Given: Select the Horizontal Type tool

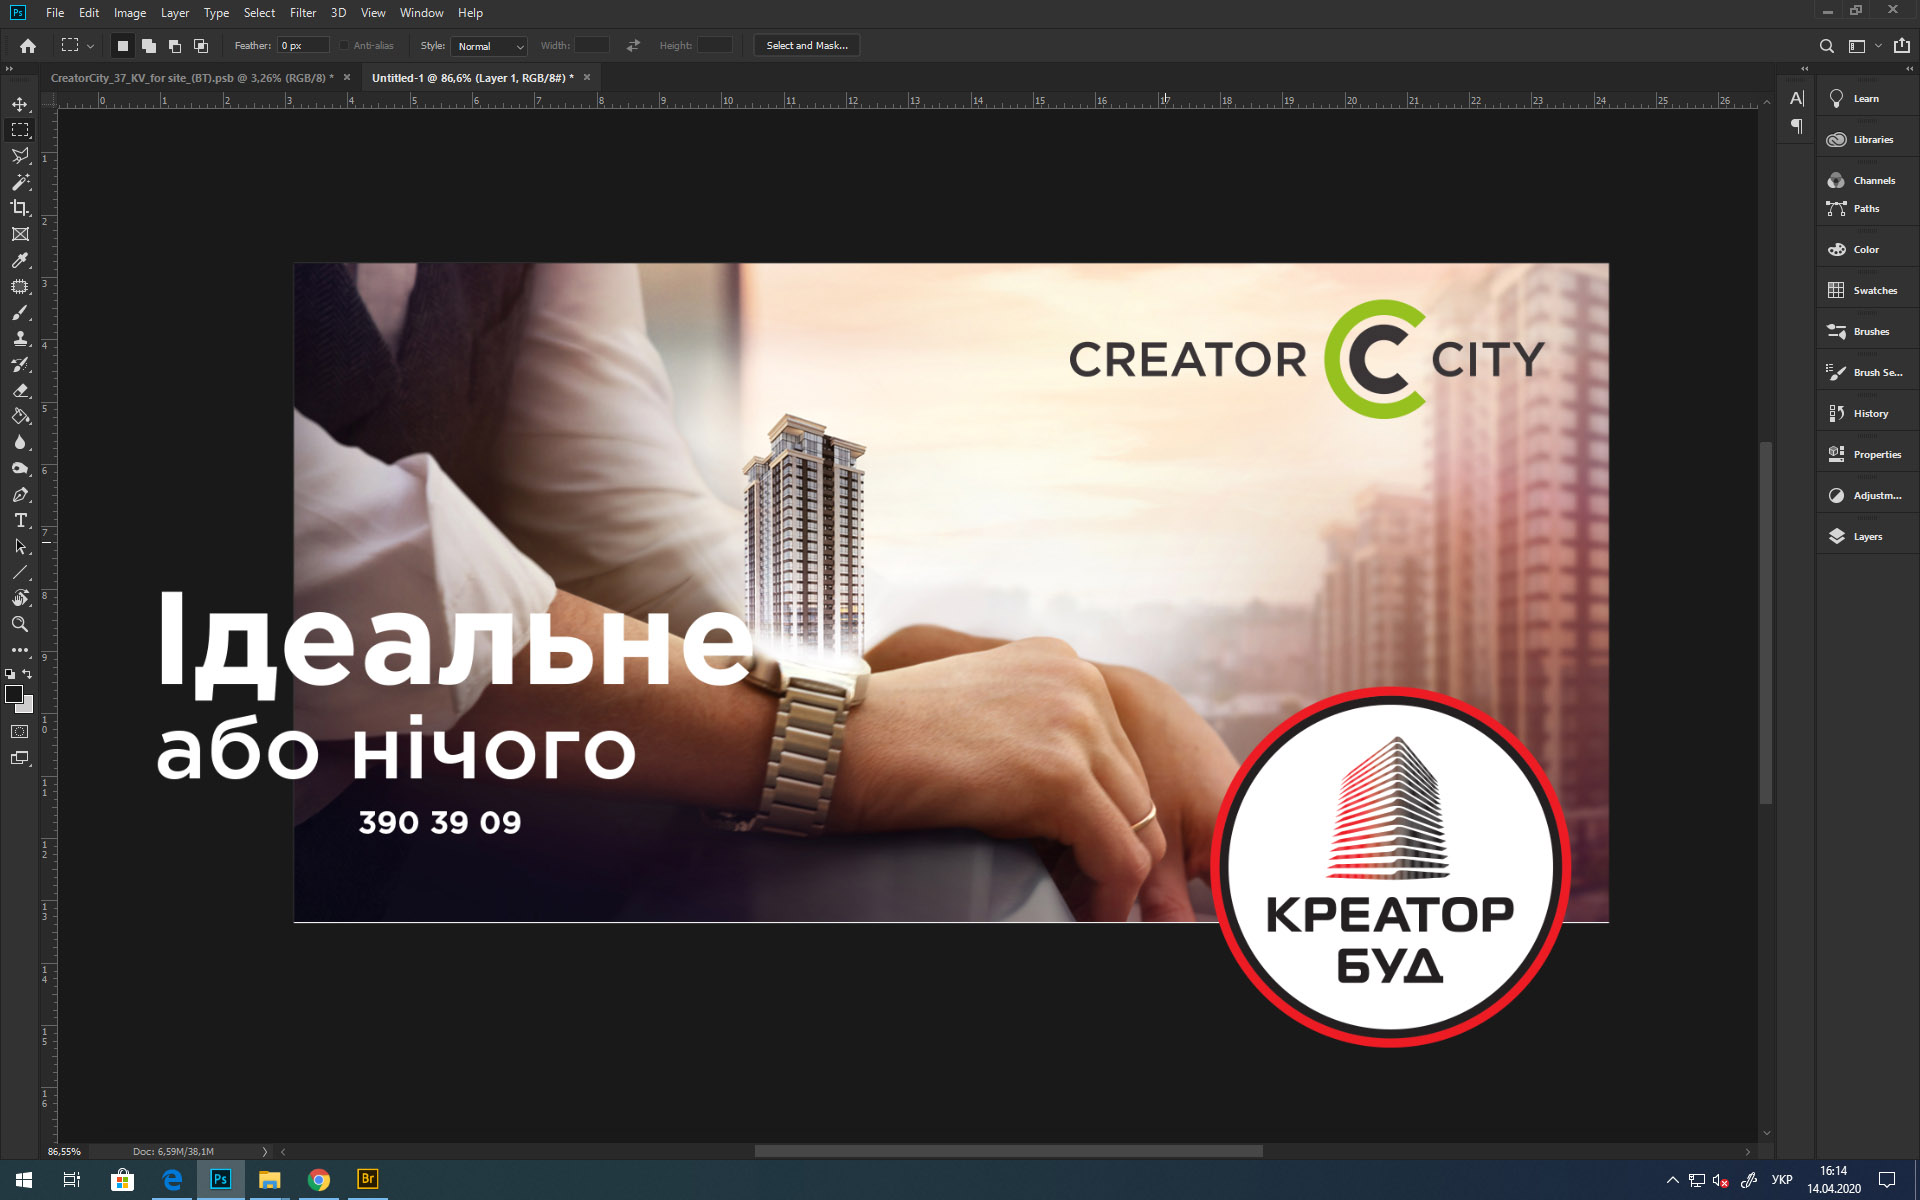Looking at the screenshot, I should pos(20,521).
